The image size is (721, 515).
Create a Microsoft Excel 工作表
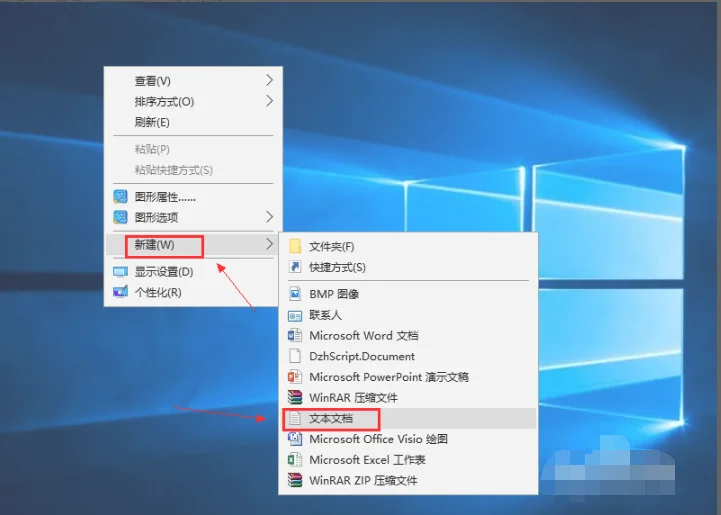(408, 460)
